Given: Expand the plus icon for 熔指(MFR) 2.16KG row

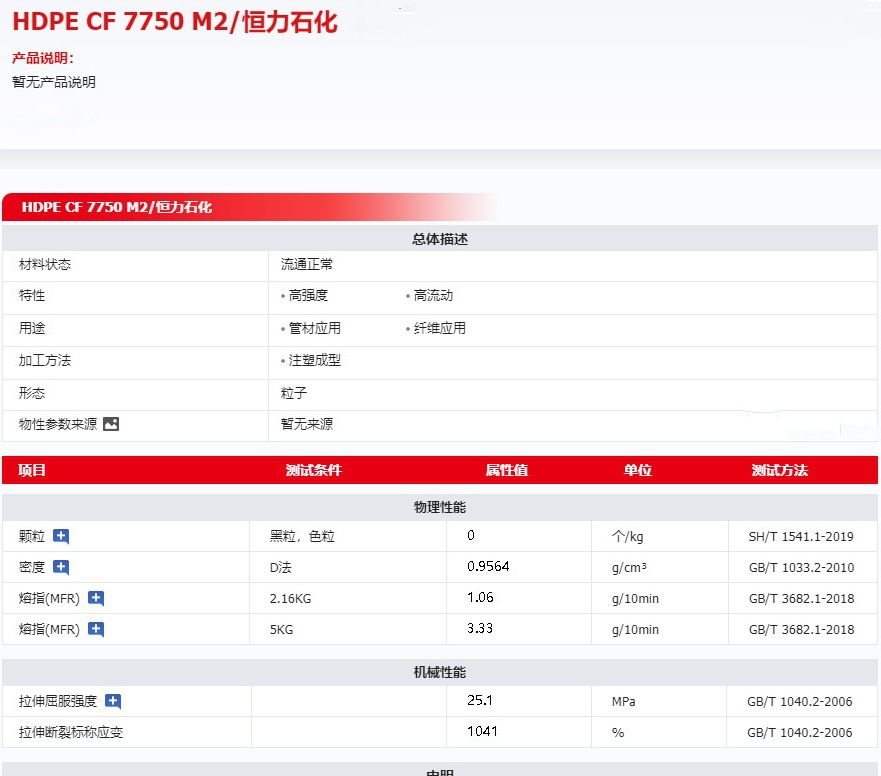Looking at the screenshot, I should pyautogui.click(x=96, y=598).
